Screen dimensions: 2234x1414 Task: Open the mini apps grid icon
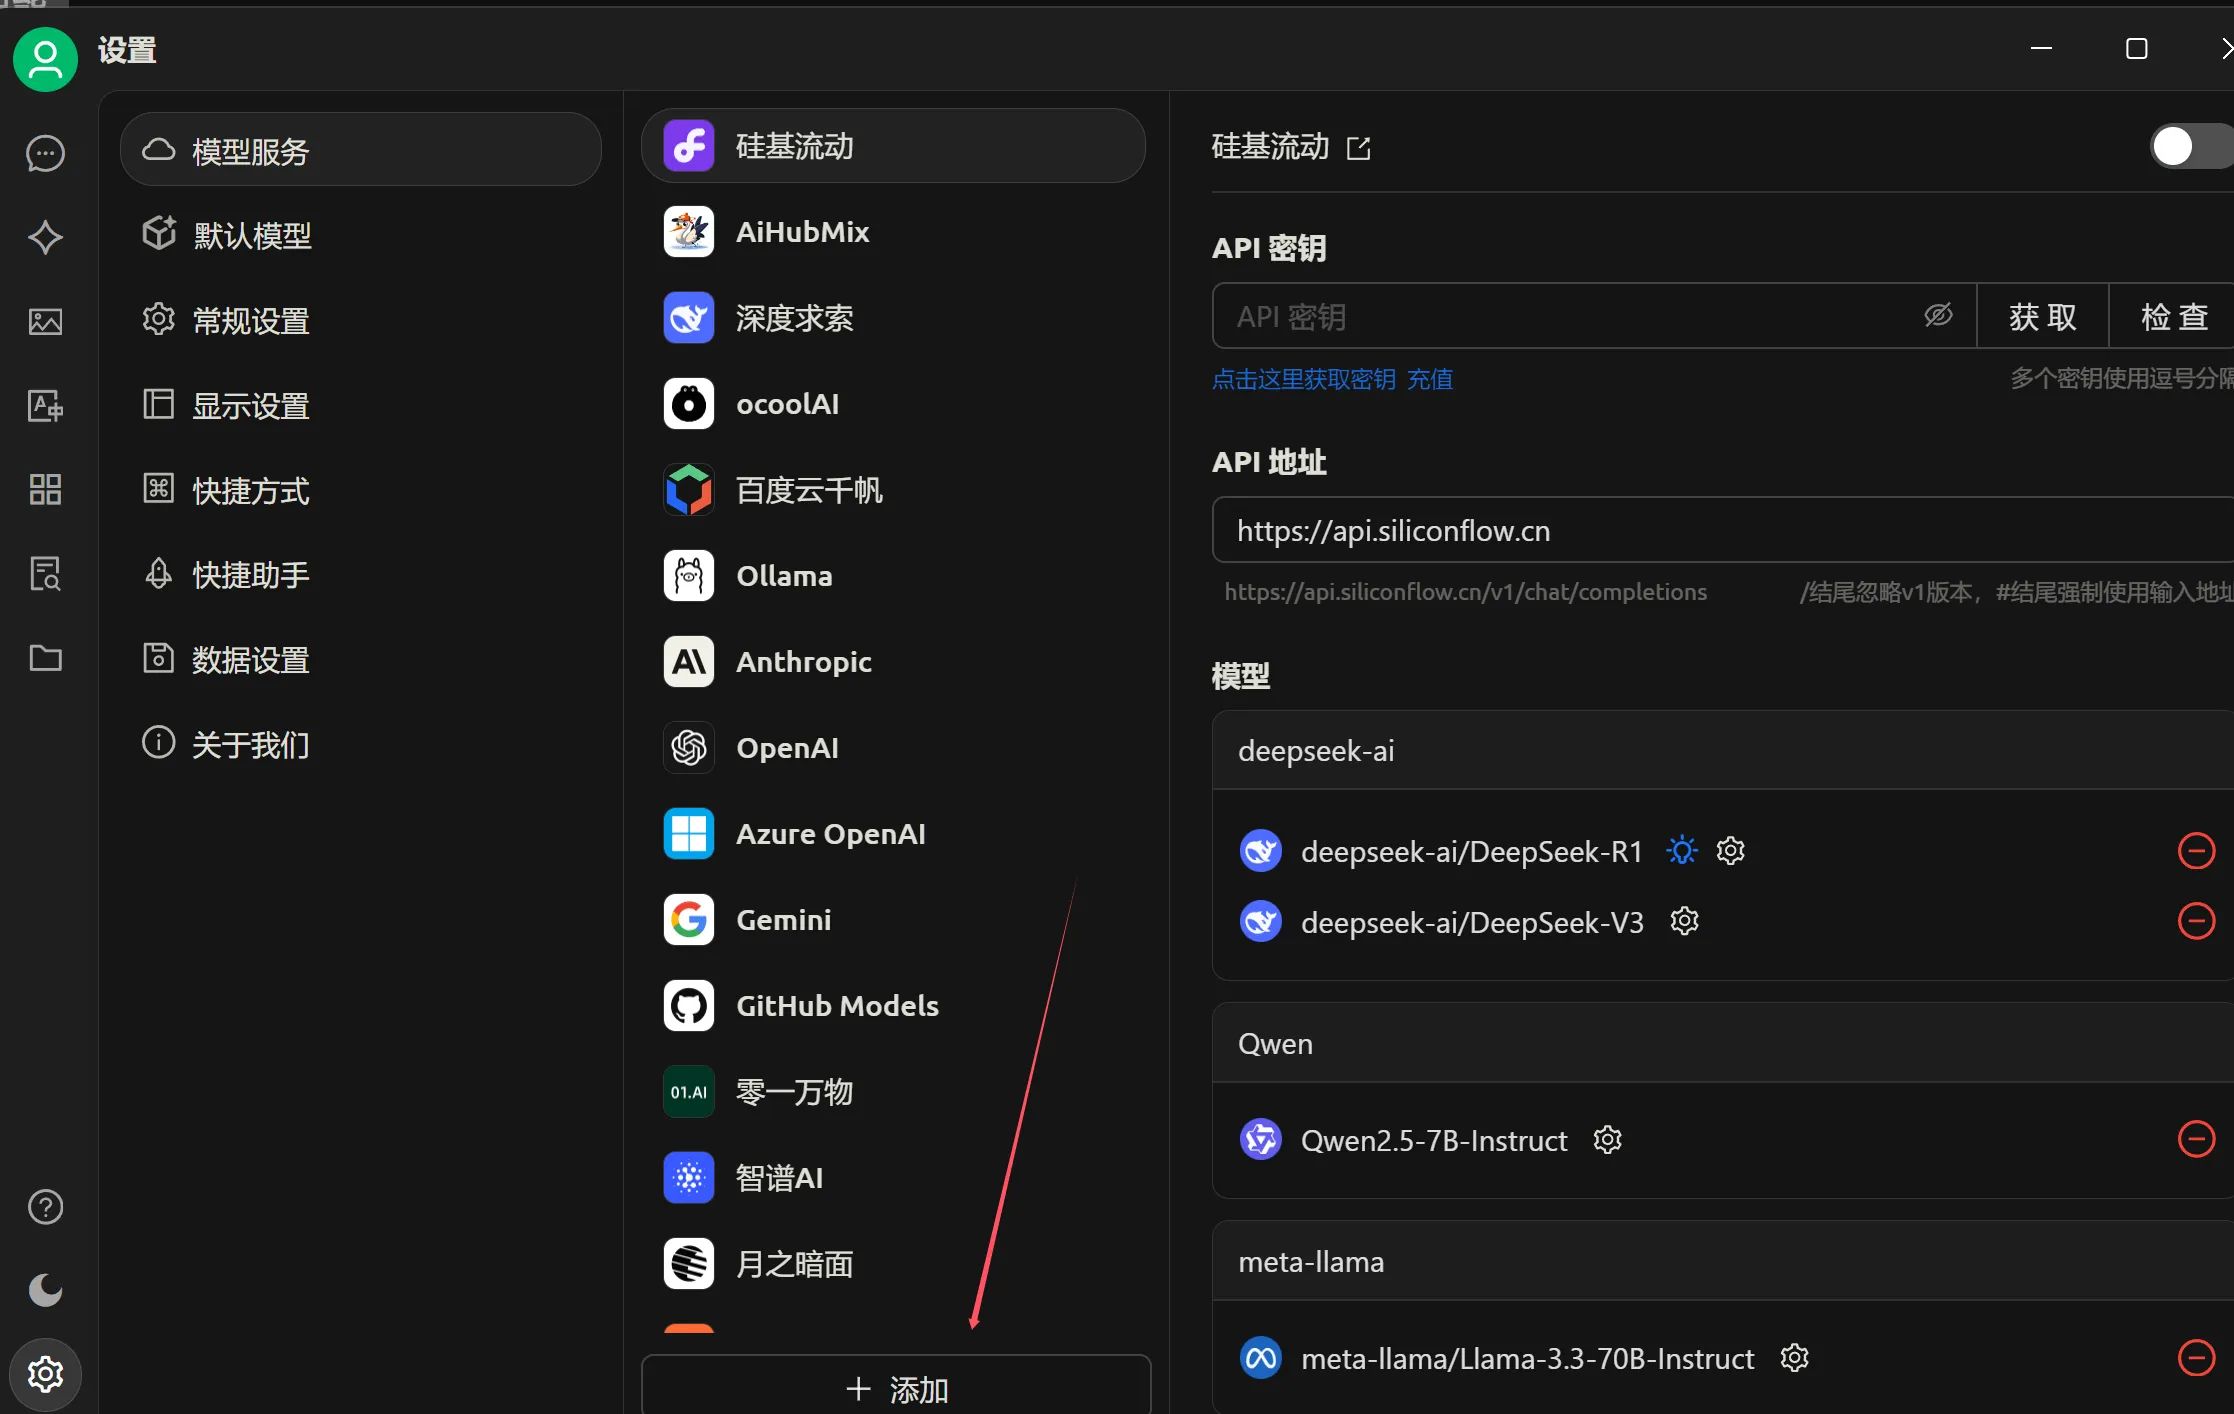coord(45,490)
